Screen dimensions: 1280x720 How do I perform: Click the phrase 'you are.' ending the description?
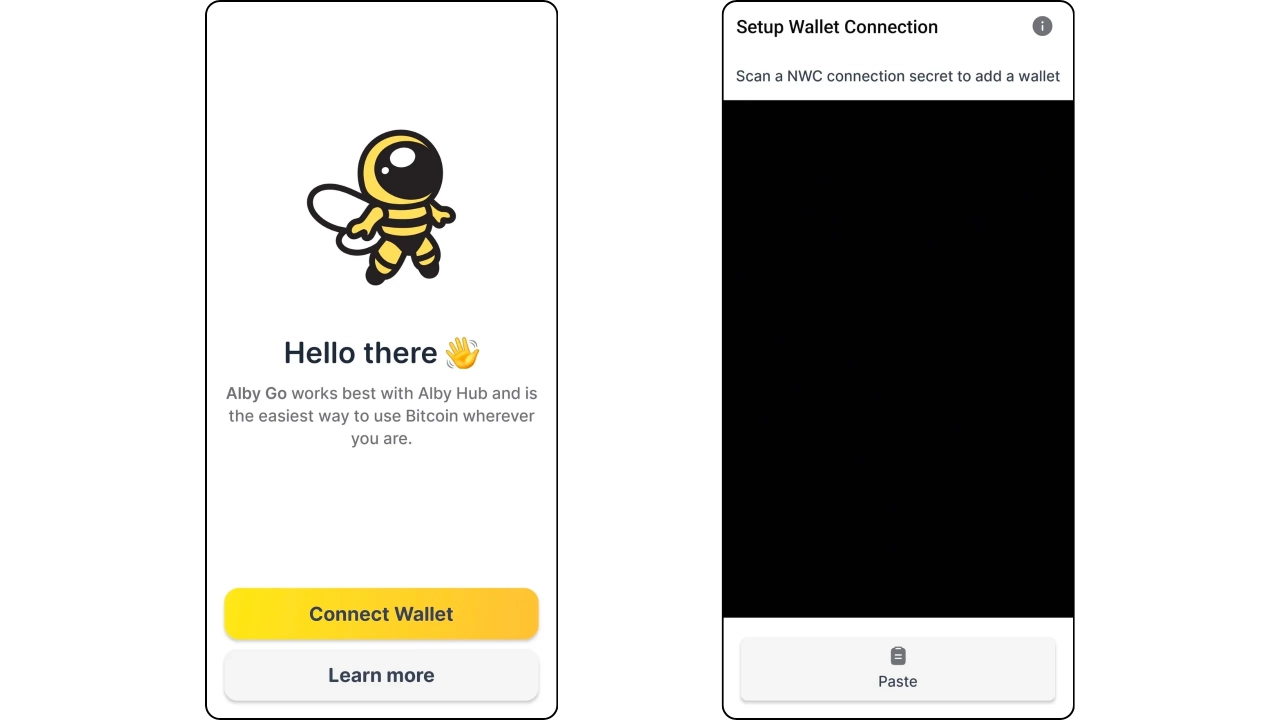point(381,438)
